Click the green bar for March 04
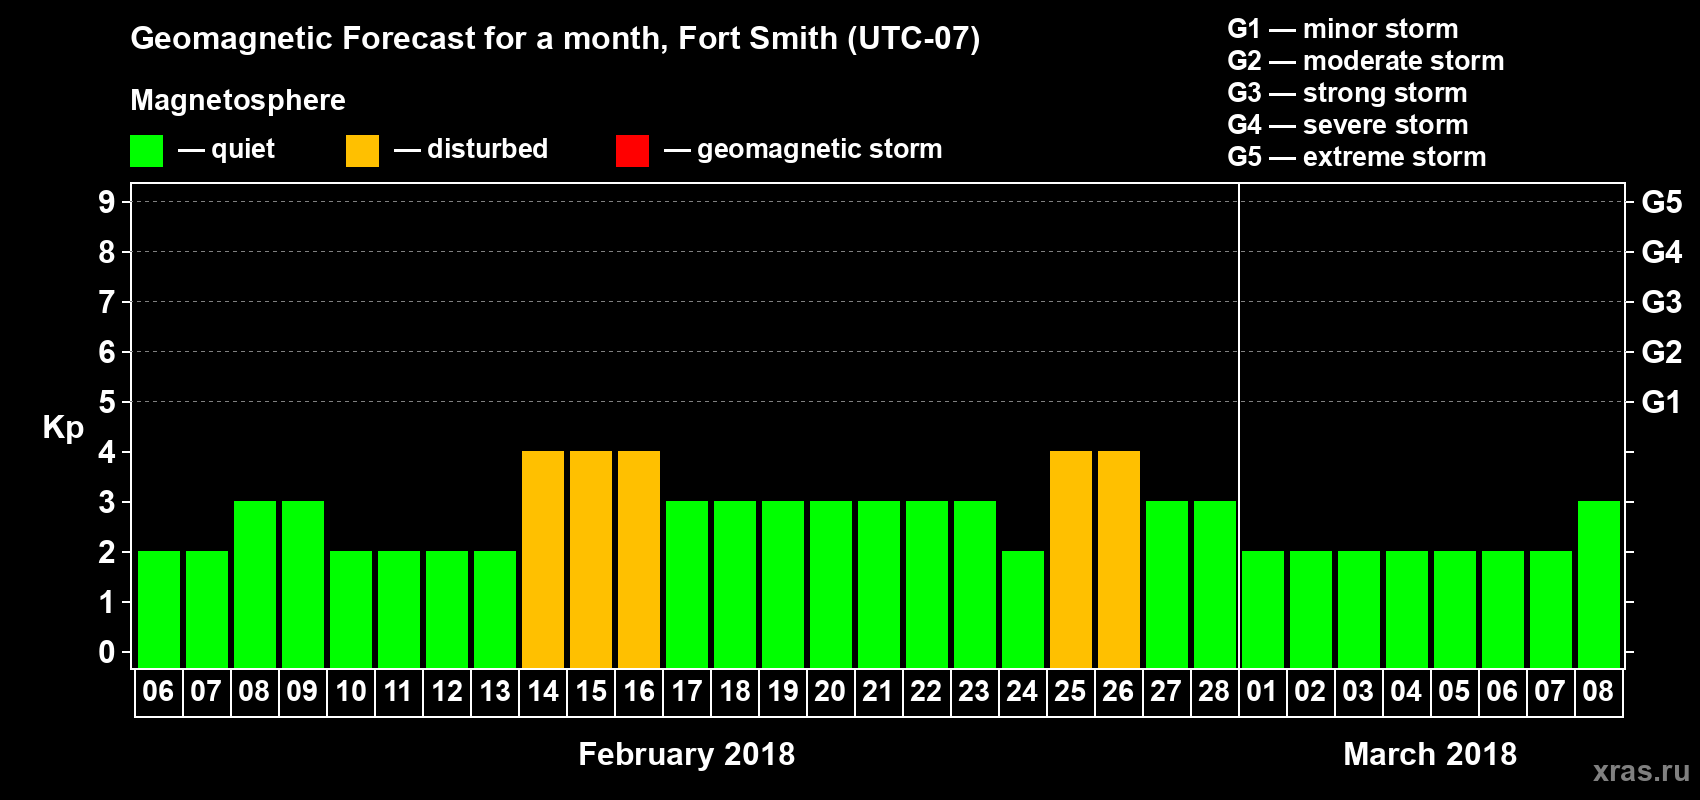Viewport: 1700px width, 800px height. point(1407,609)
